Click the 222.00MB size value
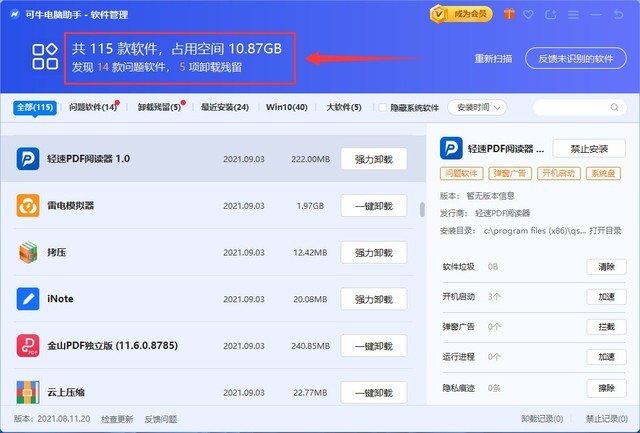The height and width of the screenshot is (433, 640). [310, 159]
